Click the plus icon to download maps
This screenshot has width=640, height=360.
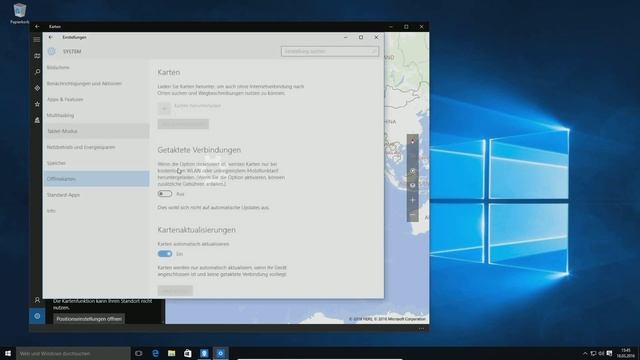click(x=164, y=108)
